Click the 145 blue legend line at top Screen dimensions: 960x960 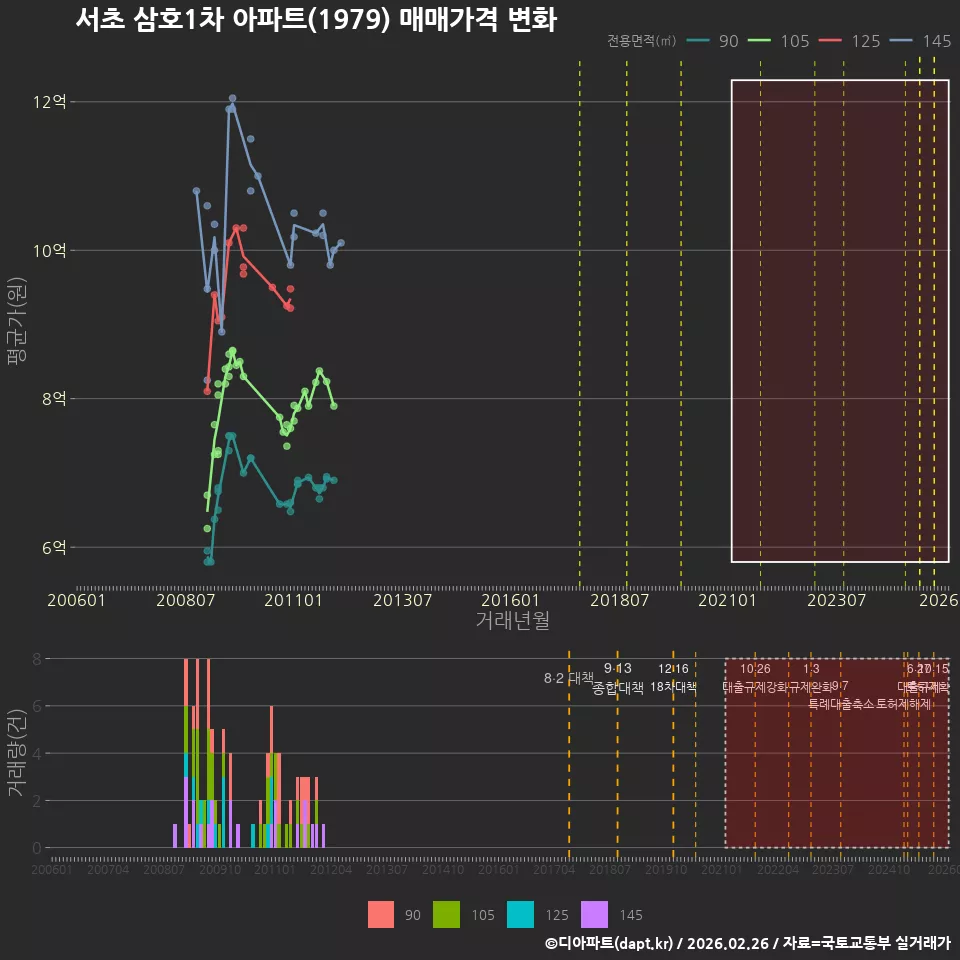pos(901,40)
